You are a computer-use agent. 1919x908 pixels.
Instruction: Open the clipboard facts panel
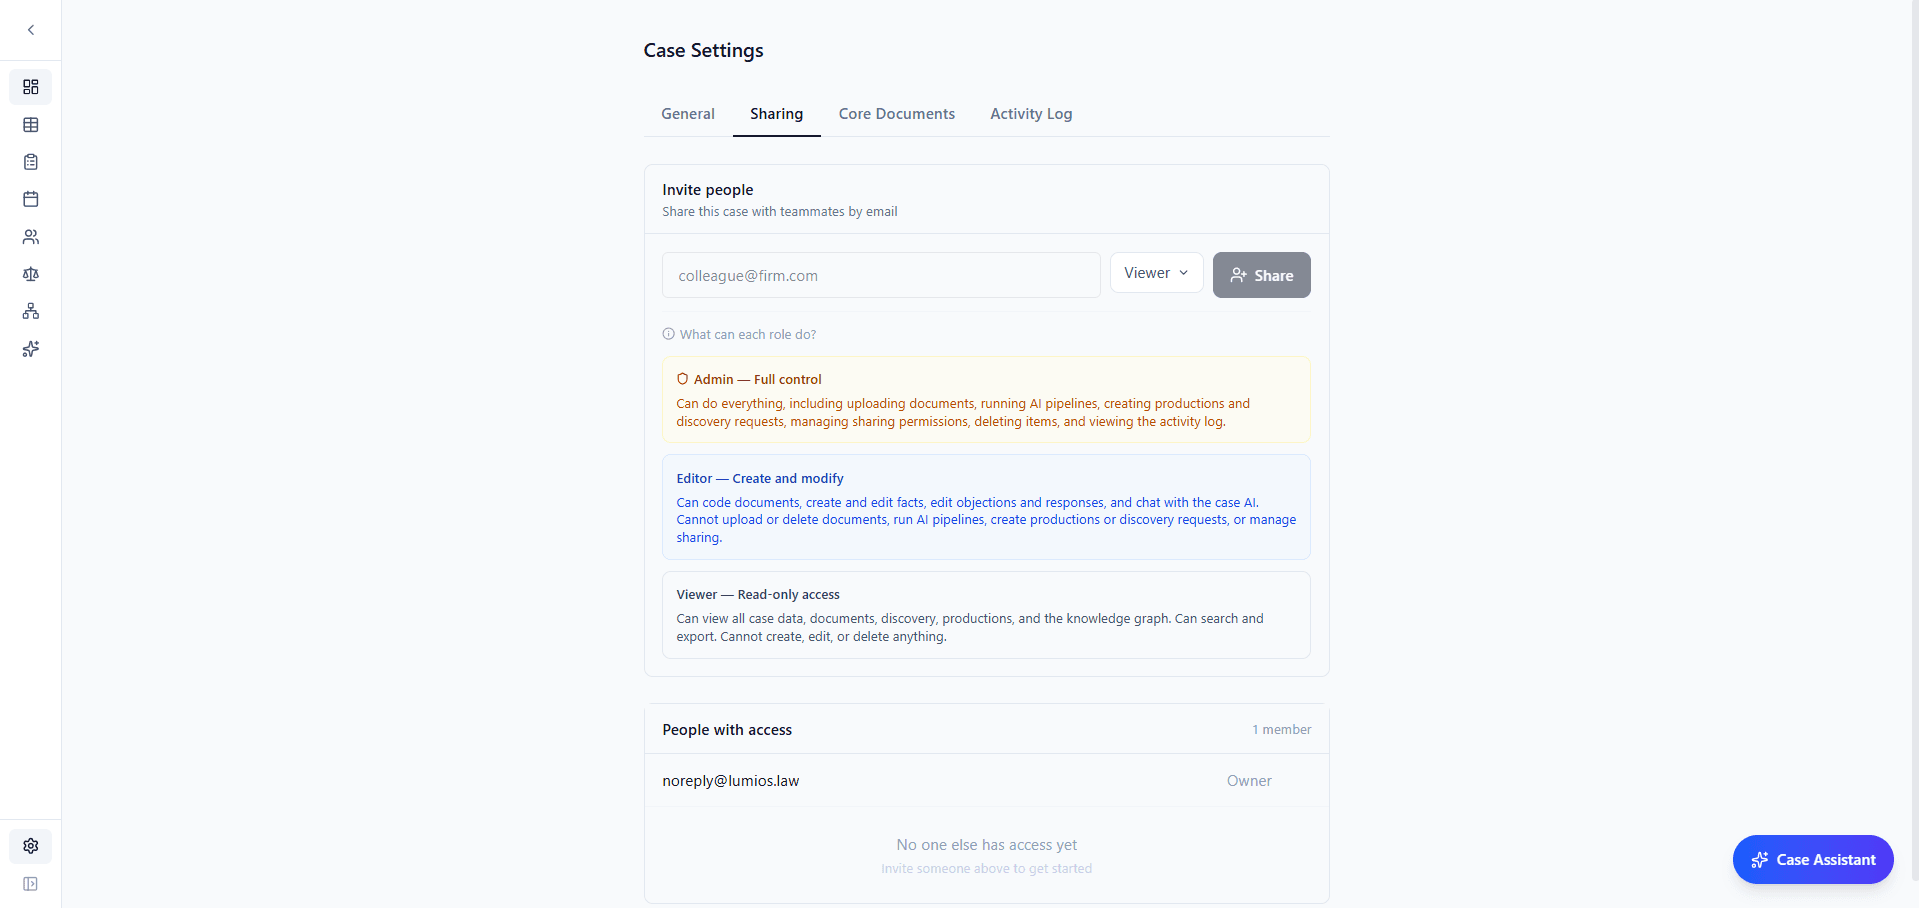31,161
